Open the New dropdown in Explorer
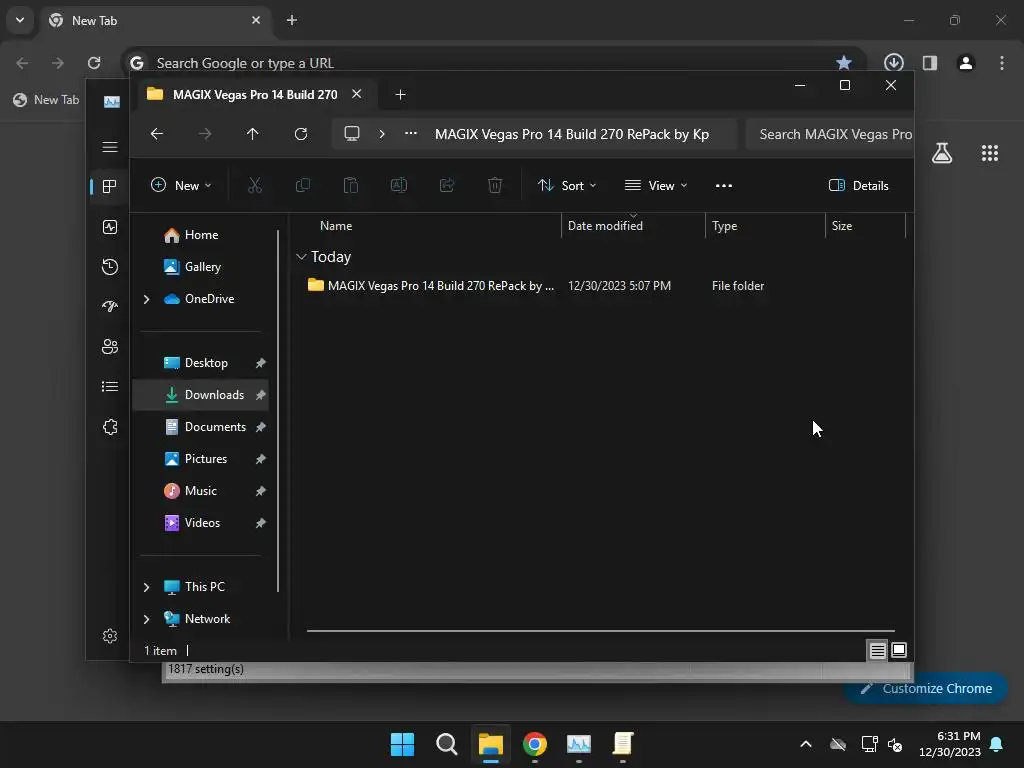The height and width of the screenshot is (768, 1024). pyautogui.click(x=181, y=185)
